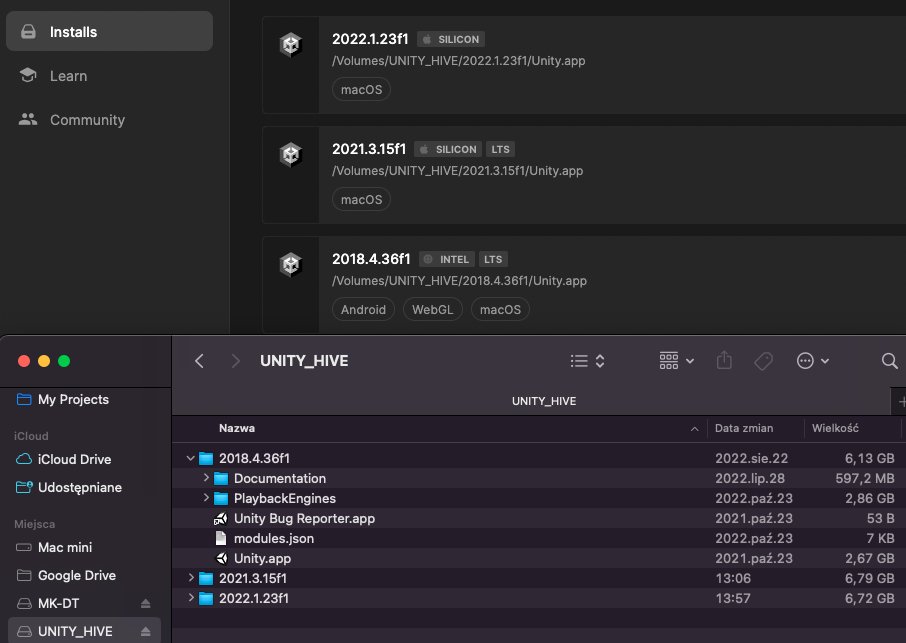Expand the 2022.1.23f1 folder
Image resolution: width=906 pixels, height=643 pixels.
(x=191, y=598)
